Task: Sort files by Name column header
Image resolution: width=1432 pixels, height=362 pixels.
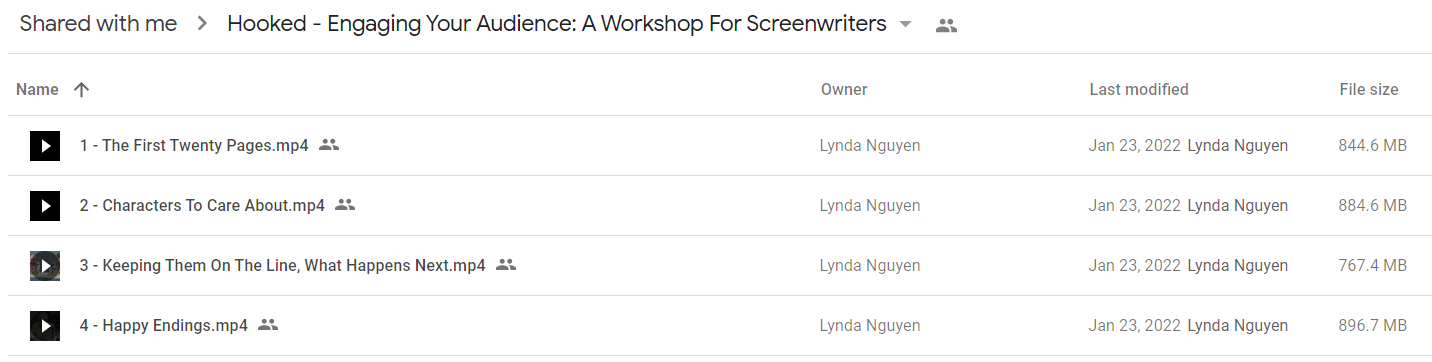Action: click(38, 89)
